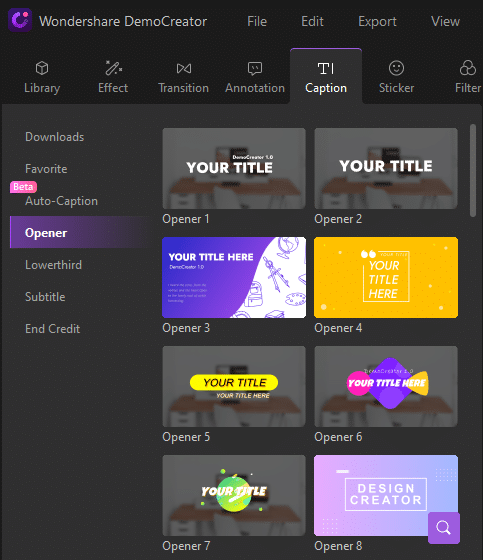Select the Opener 8 Design Creator thumbnail

[x=386, y=495]
